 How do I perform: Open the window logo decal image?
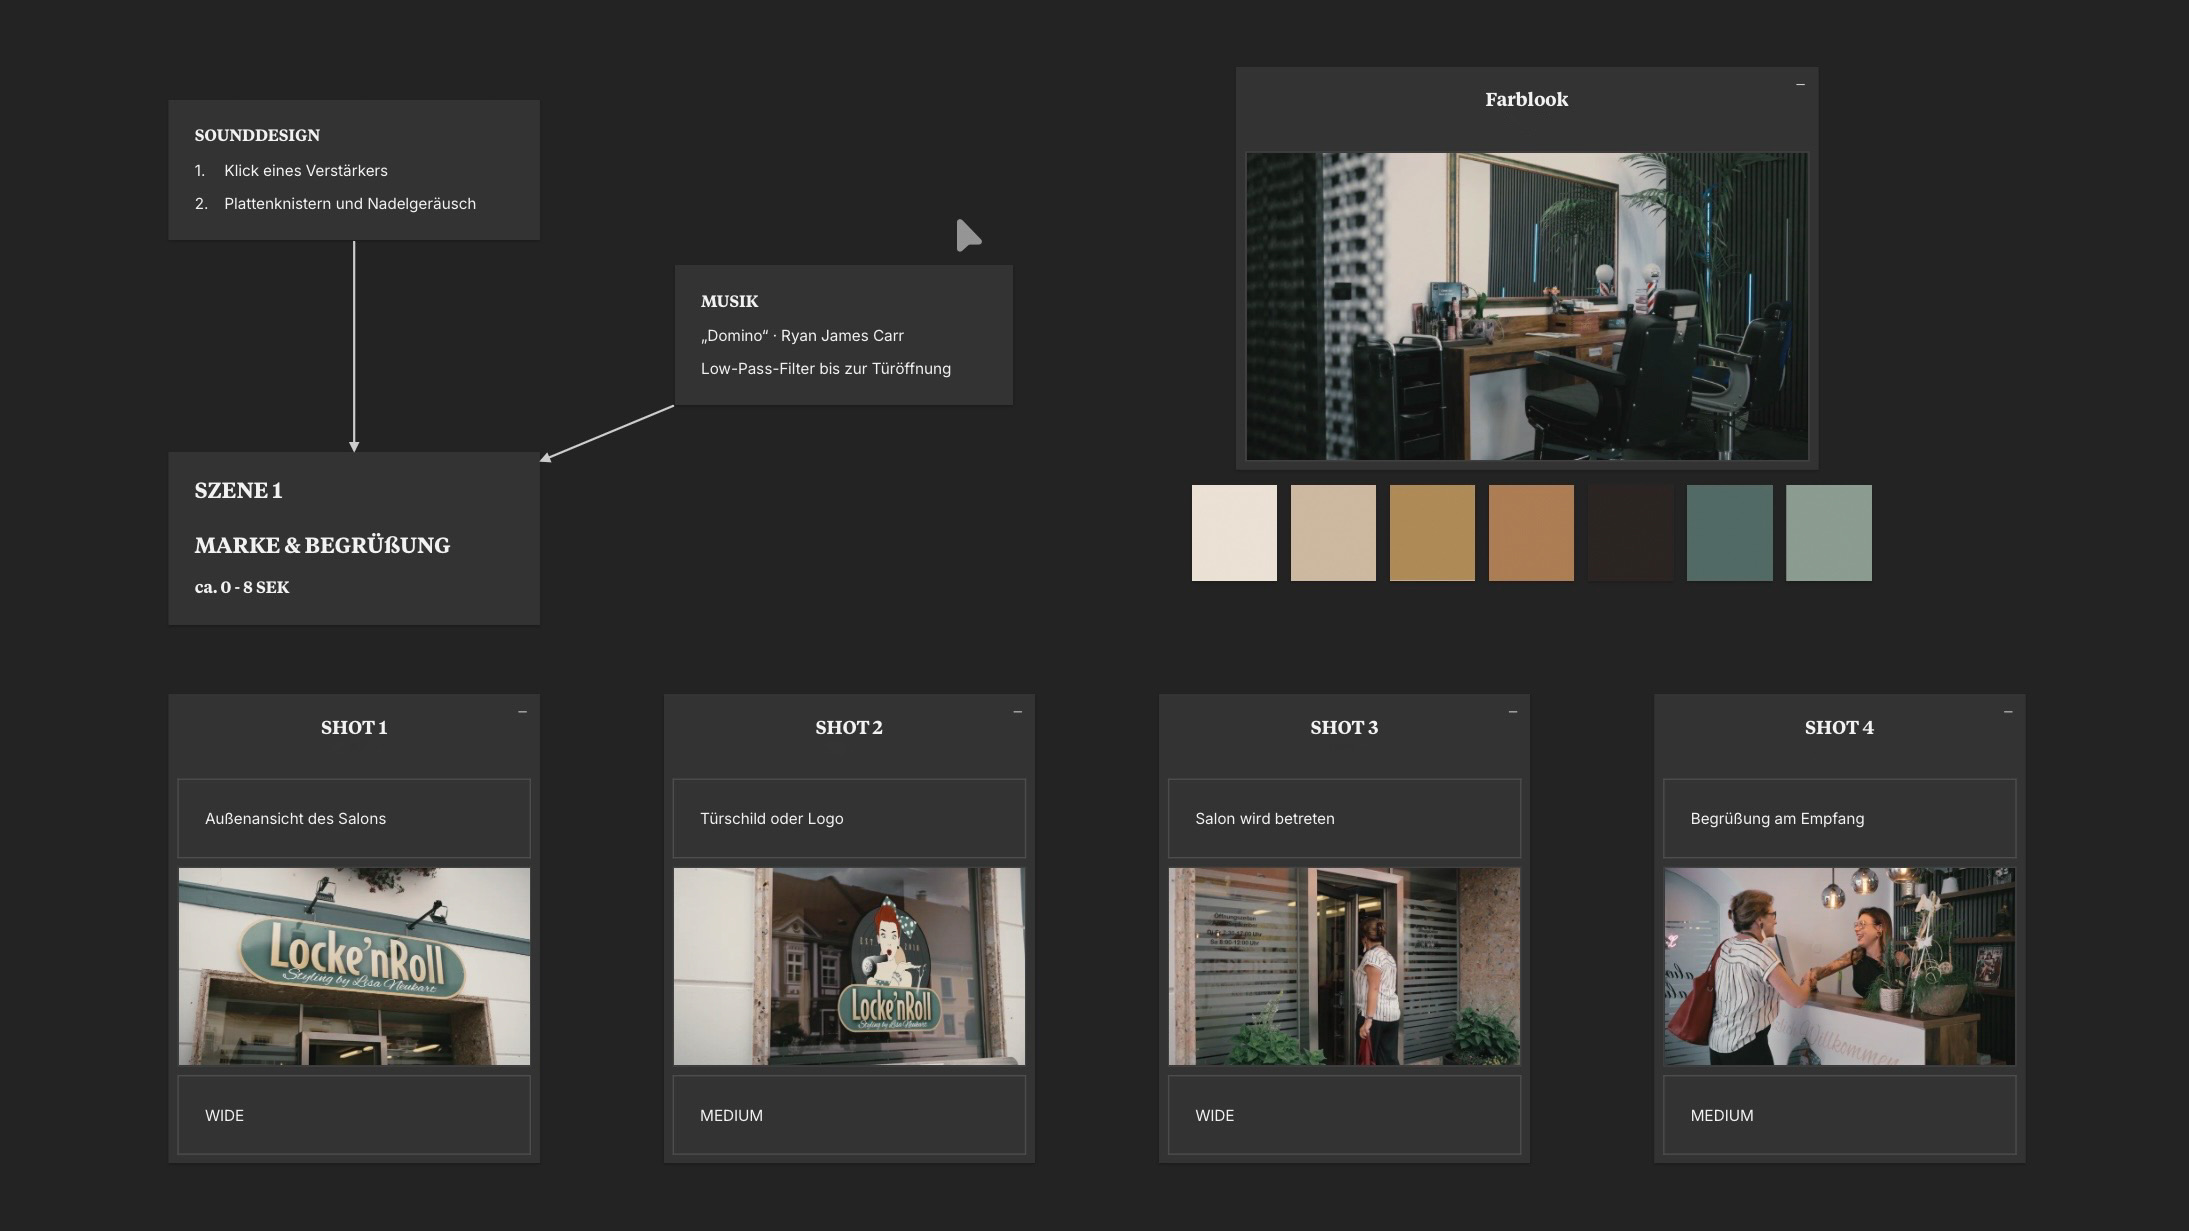tap(849, 966)
